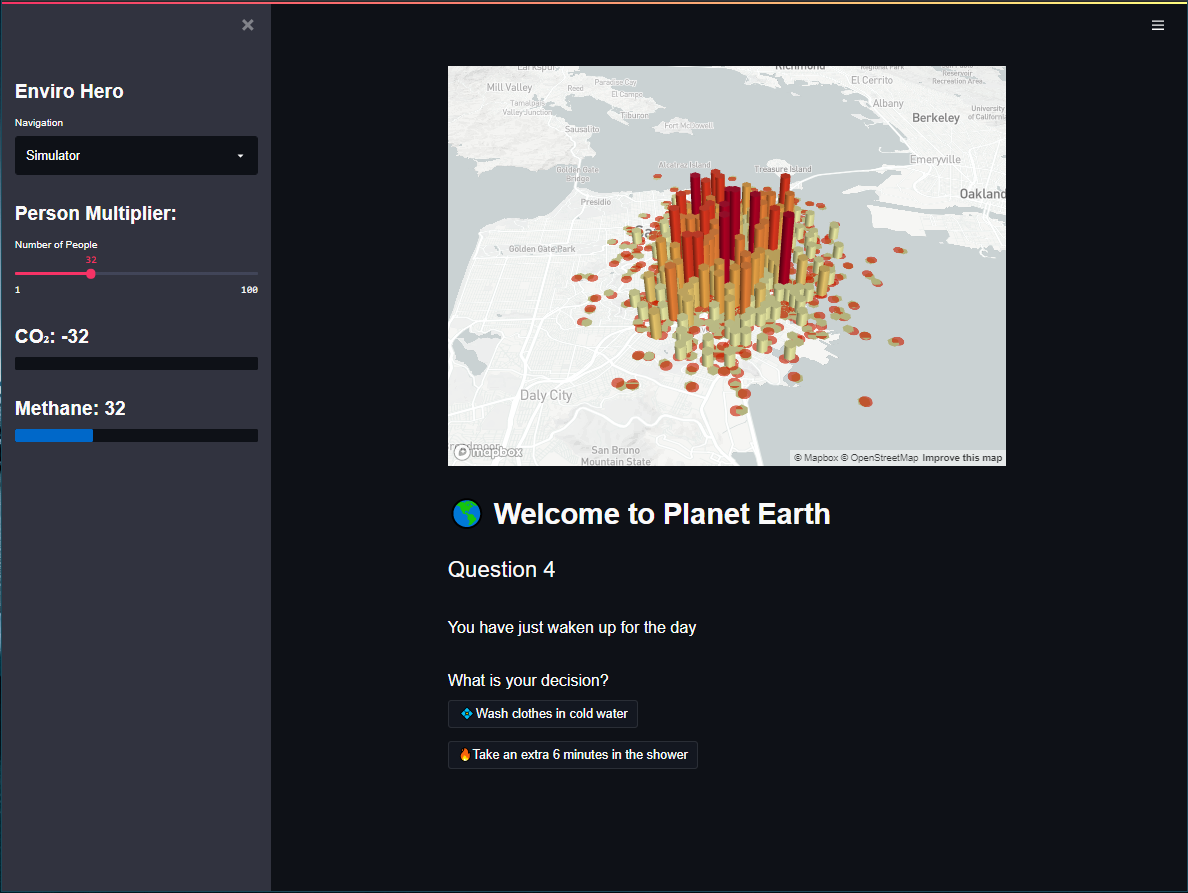Click the Wash clothes in cold water button
Screen dimensions: 1188x893
point(542,713)
